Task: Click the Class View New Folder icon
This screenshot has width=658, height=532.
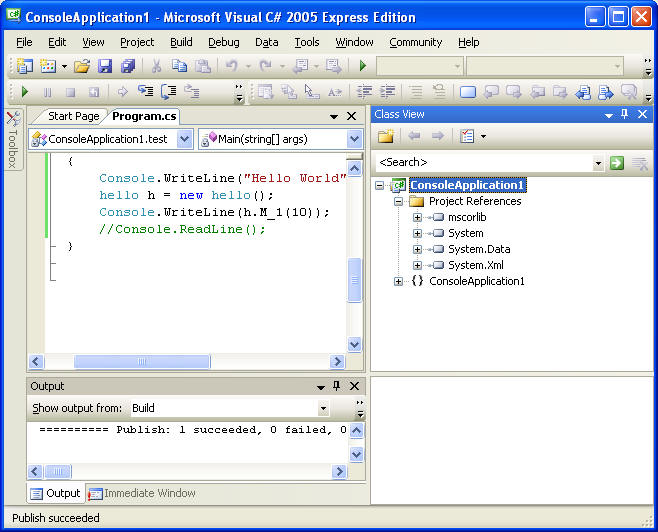Action: 386,136
